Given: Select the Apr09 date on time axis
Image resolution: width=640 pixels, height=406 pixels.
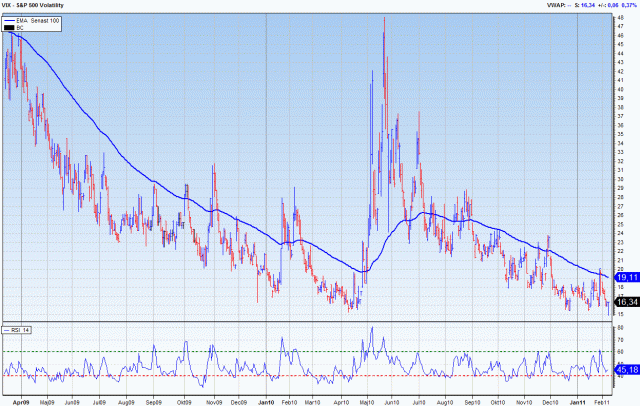Looking at the screenshot, I should tap(18, 401).
